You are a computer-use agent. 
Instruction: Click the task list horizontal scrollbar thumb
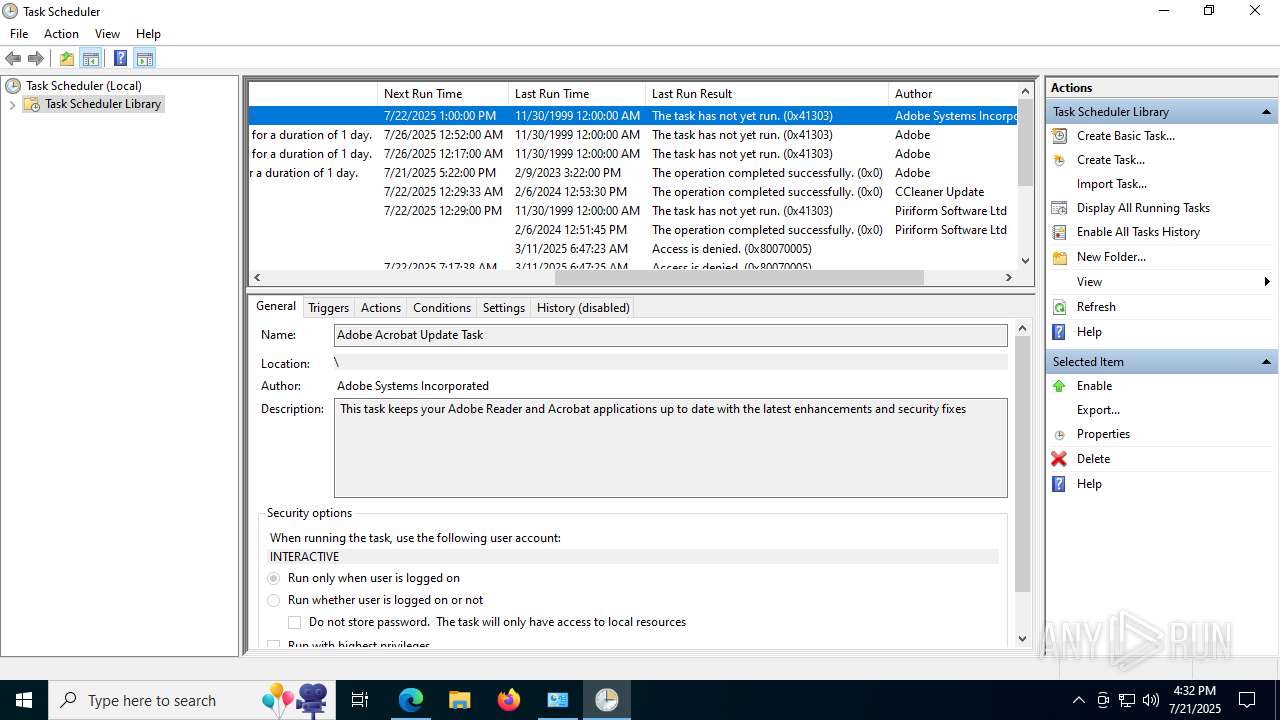740,278
